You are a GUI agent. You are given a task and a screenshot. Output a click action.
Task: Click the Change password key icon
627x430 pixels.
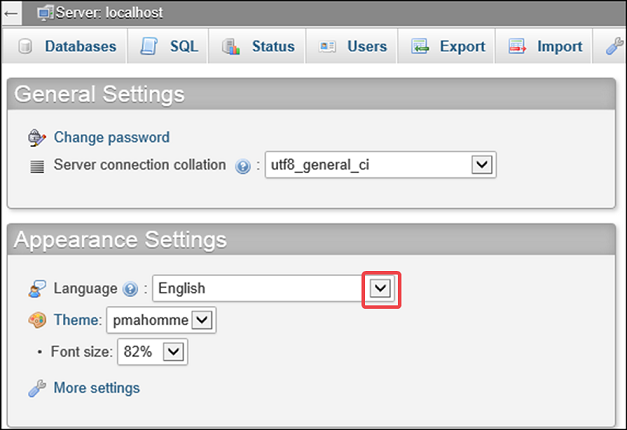click(x=37, y=138)
